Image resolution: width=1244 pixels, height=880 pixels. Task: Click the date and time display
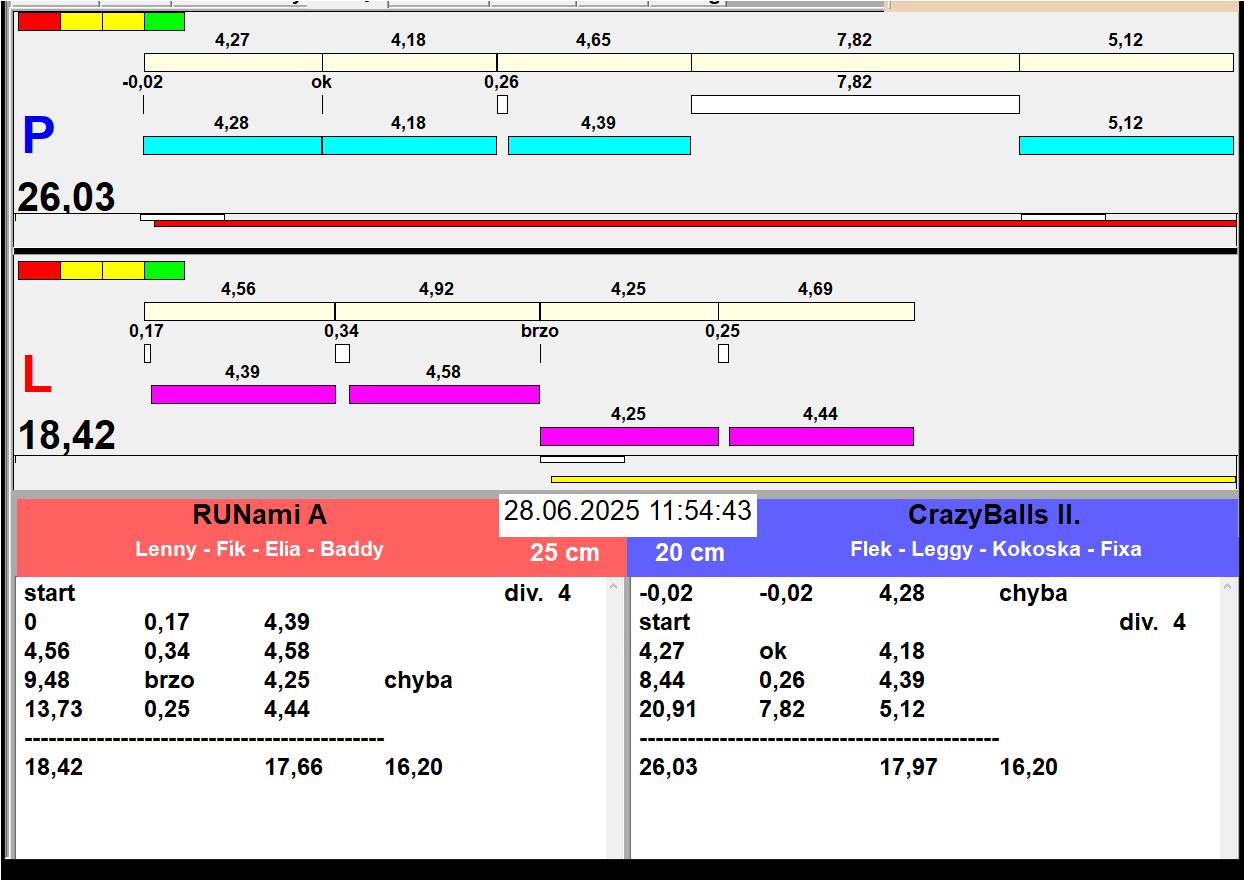click(x=627, y=511)
